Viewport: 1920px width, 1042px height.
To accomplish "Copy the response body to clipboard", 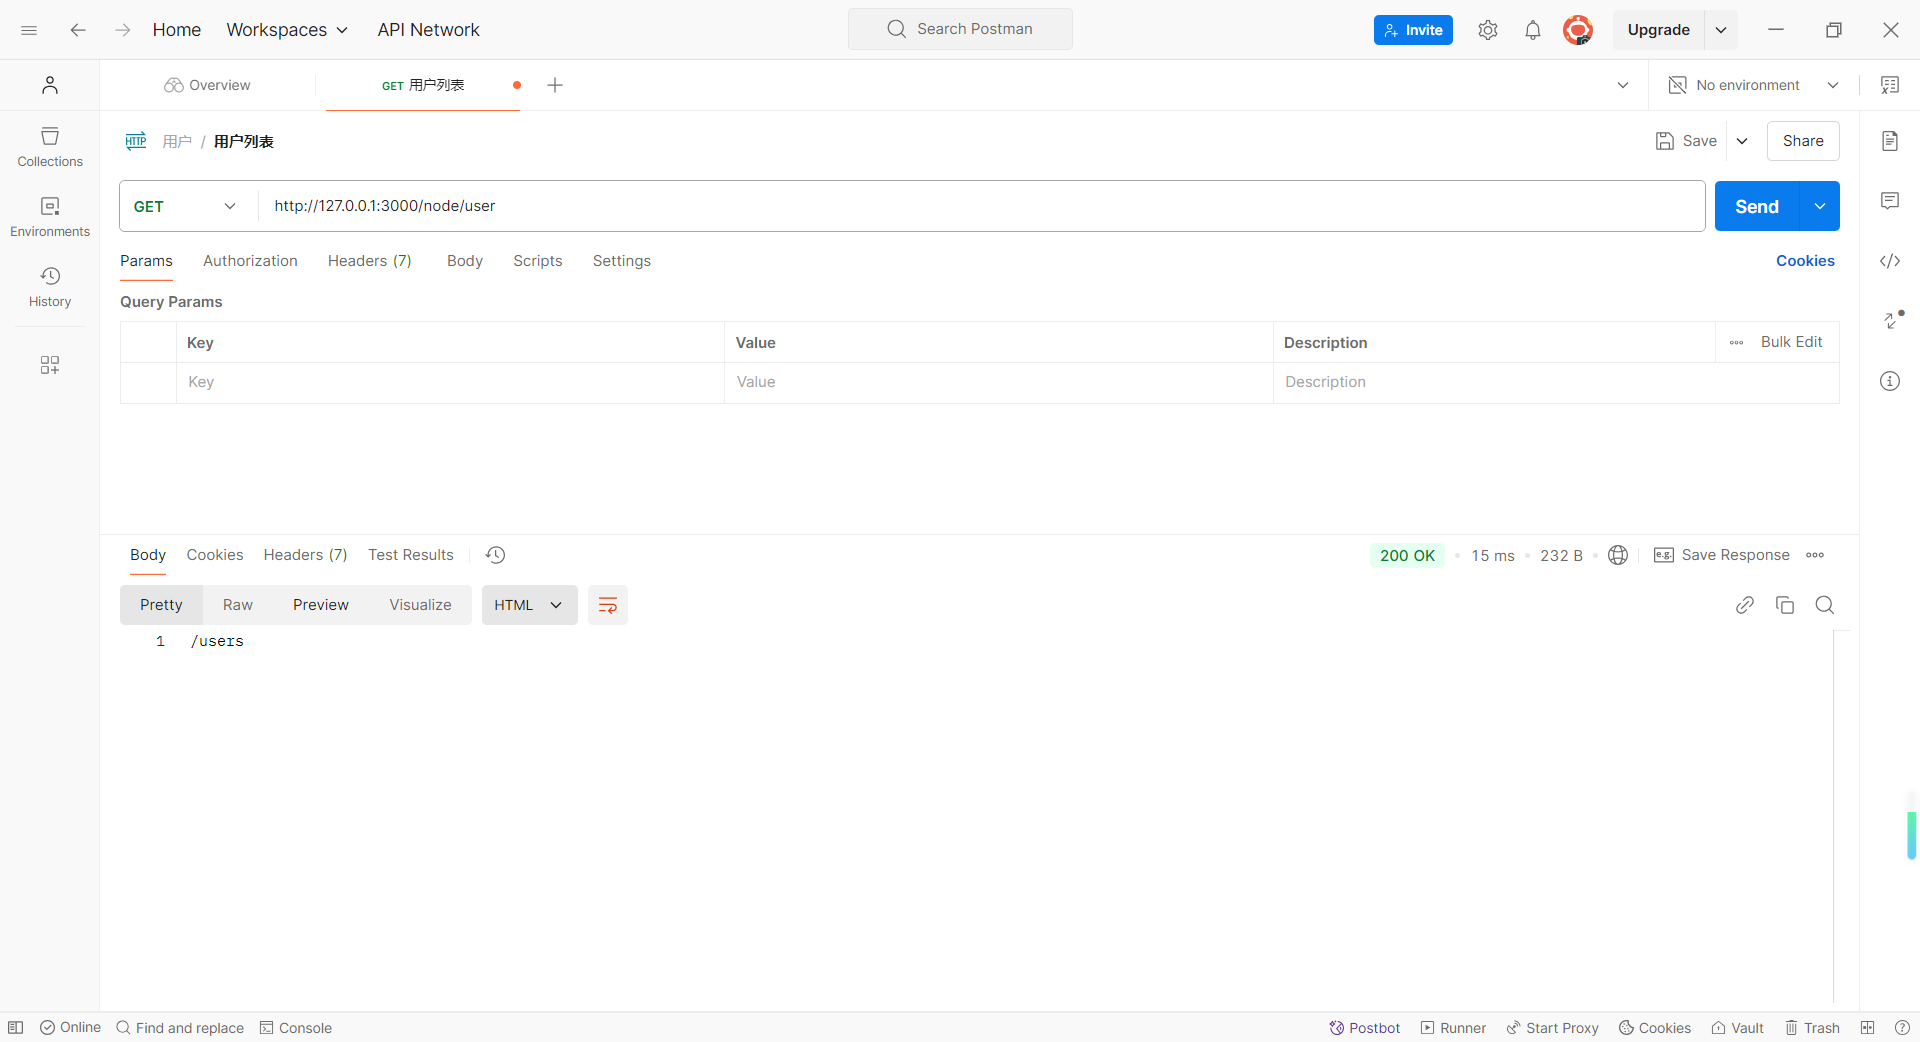I will click(1785, 605).
